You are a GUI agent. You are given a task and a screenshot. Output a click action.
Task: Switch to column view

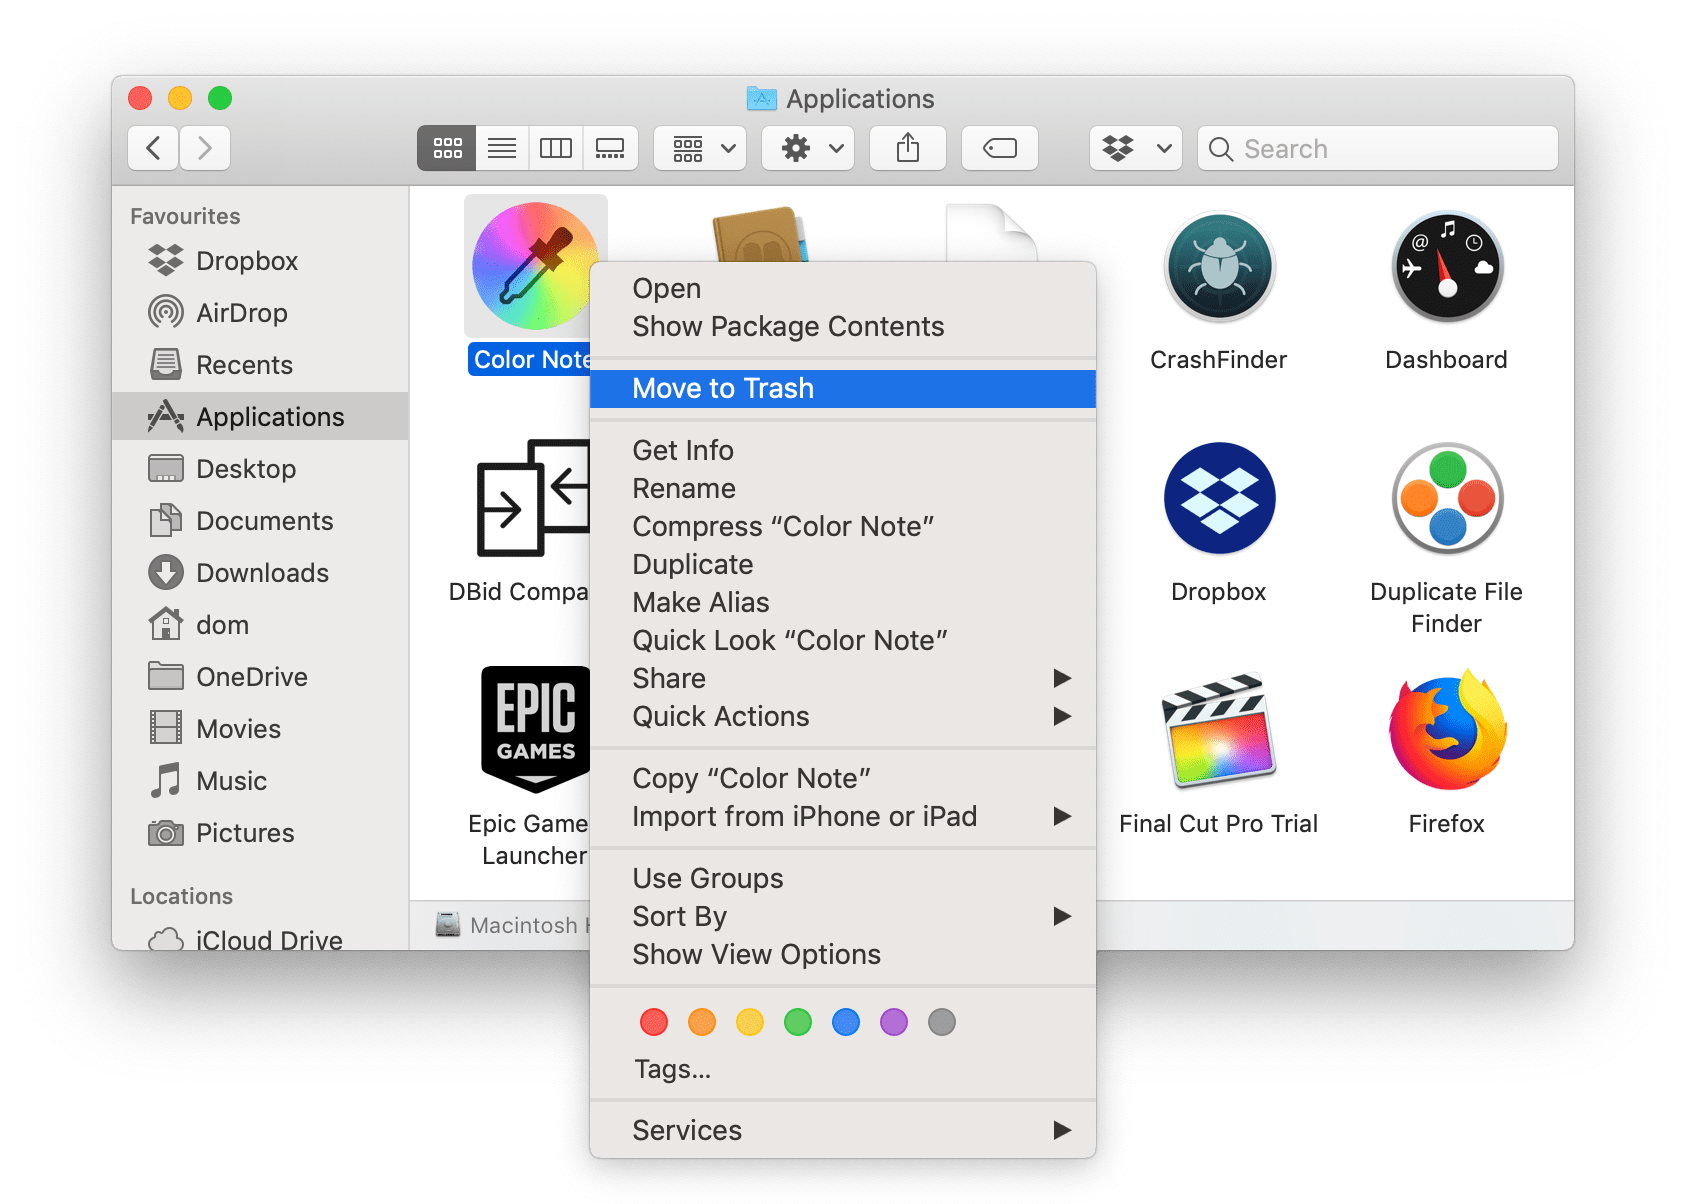[556, 148]
